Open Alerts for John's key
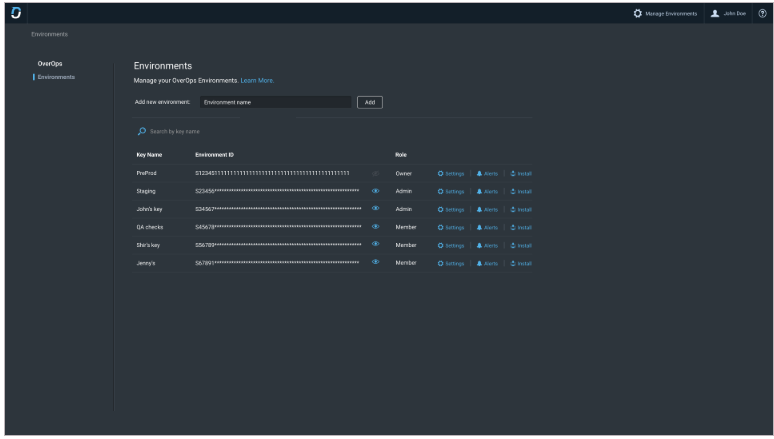 (x=487, y=210)
